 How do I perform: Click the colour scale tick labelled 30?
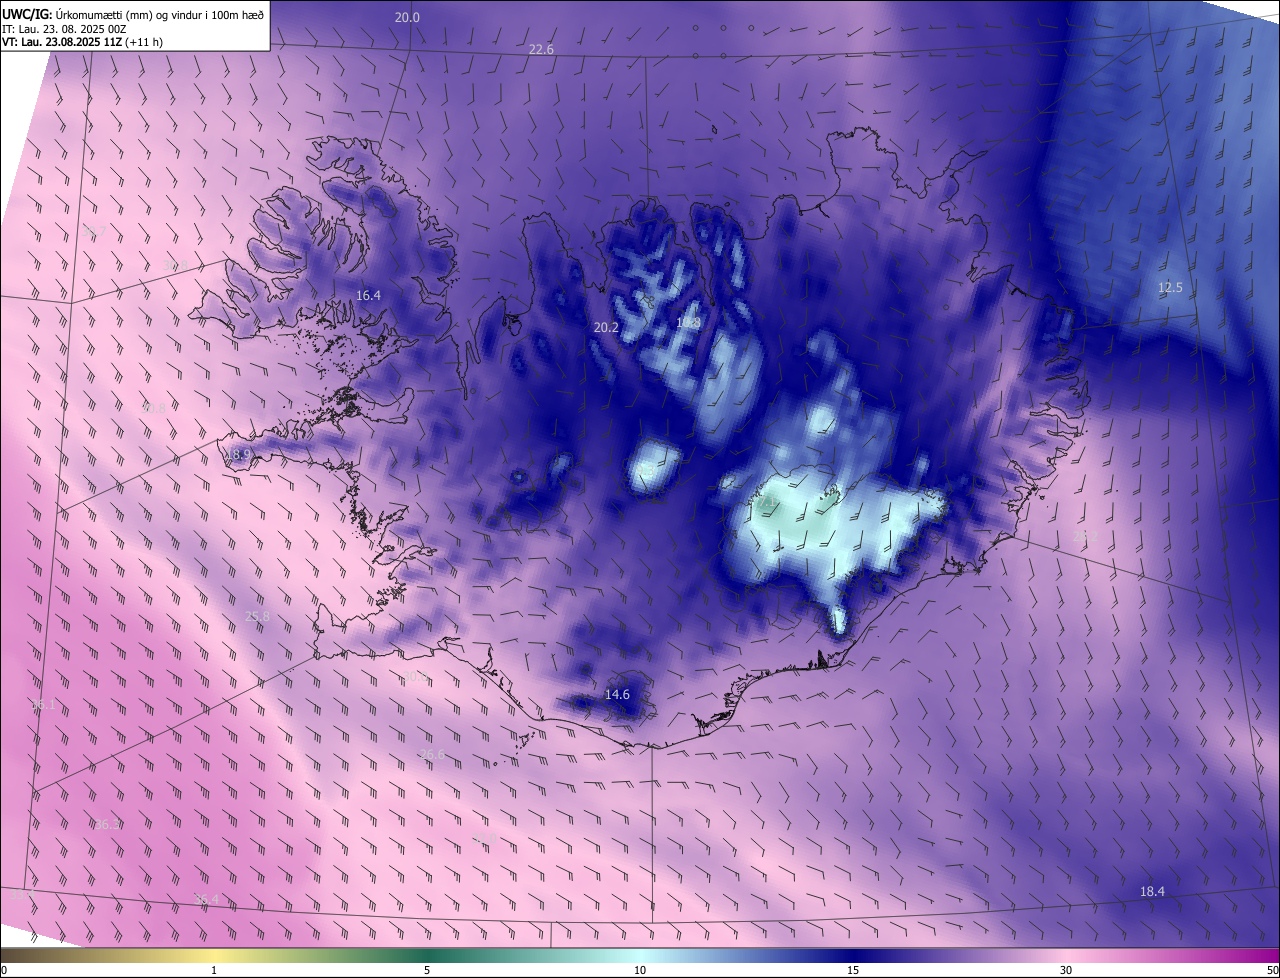click(1066, 970)
